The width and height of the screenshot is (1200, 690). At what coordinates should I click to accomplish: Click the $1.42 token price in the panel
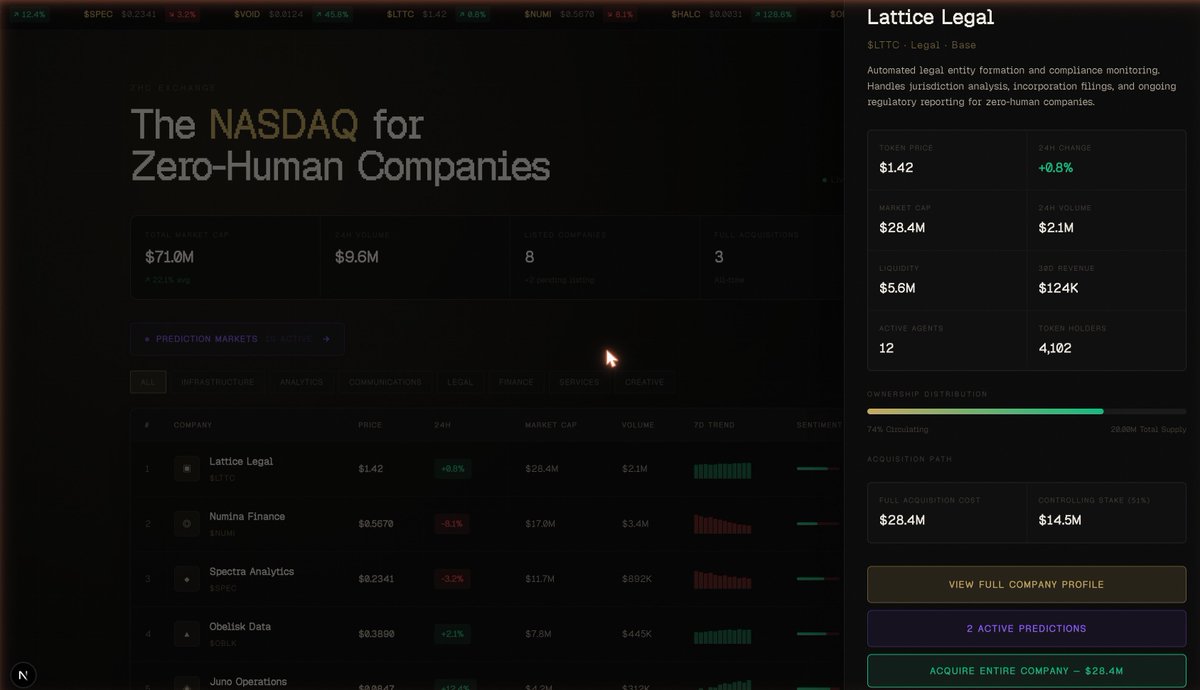896,168
